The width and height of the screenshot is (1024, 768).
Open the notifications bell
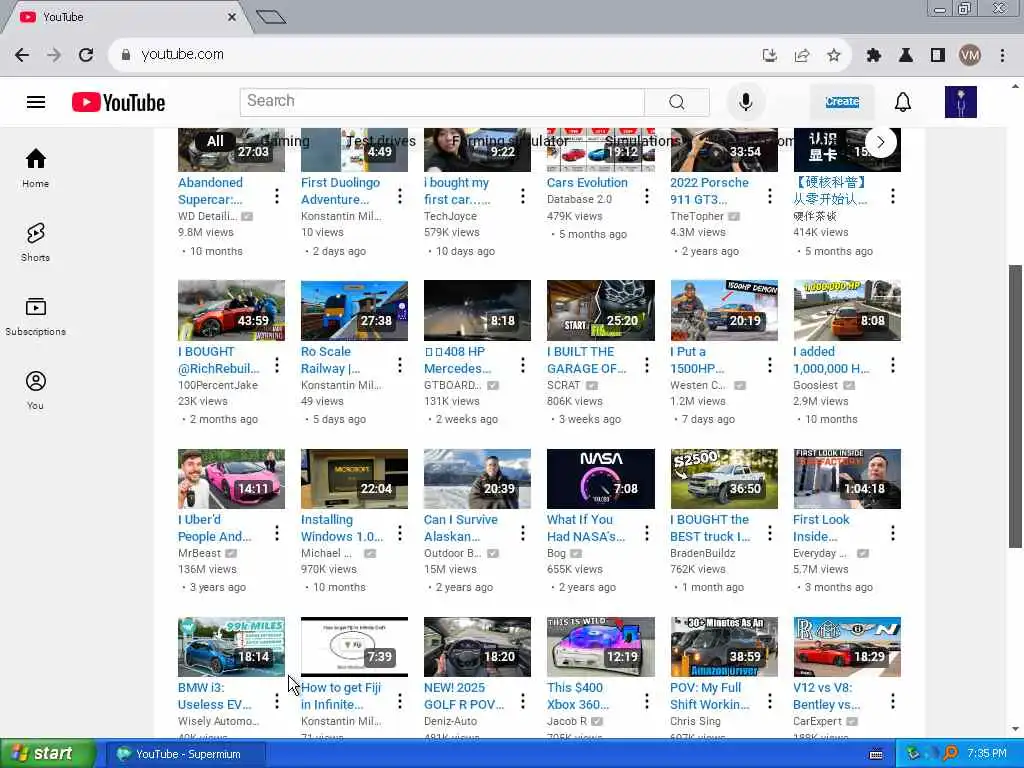[x=903, y=102]
